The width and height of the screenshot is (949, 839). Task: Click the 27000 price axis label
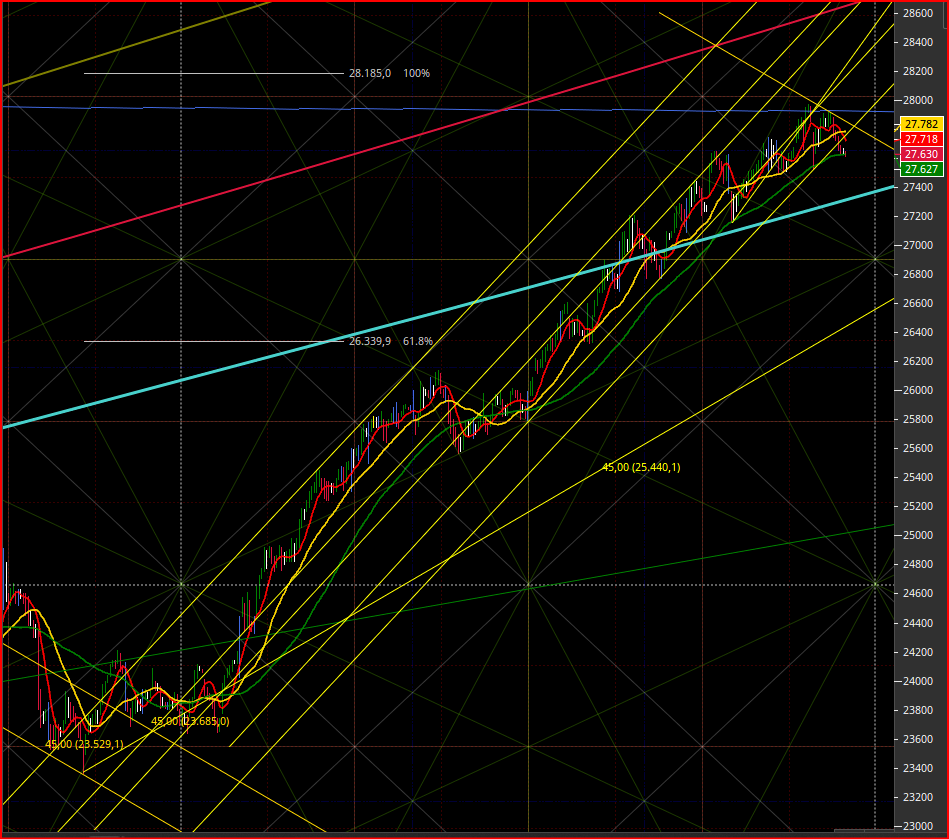pos(918,245)
